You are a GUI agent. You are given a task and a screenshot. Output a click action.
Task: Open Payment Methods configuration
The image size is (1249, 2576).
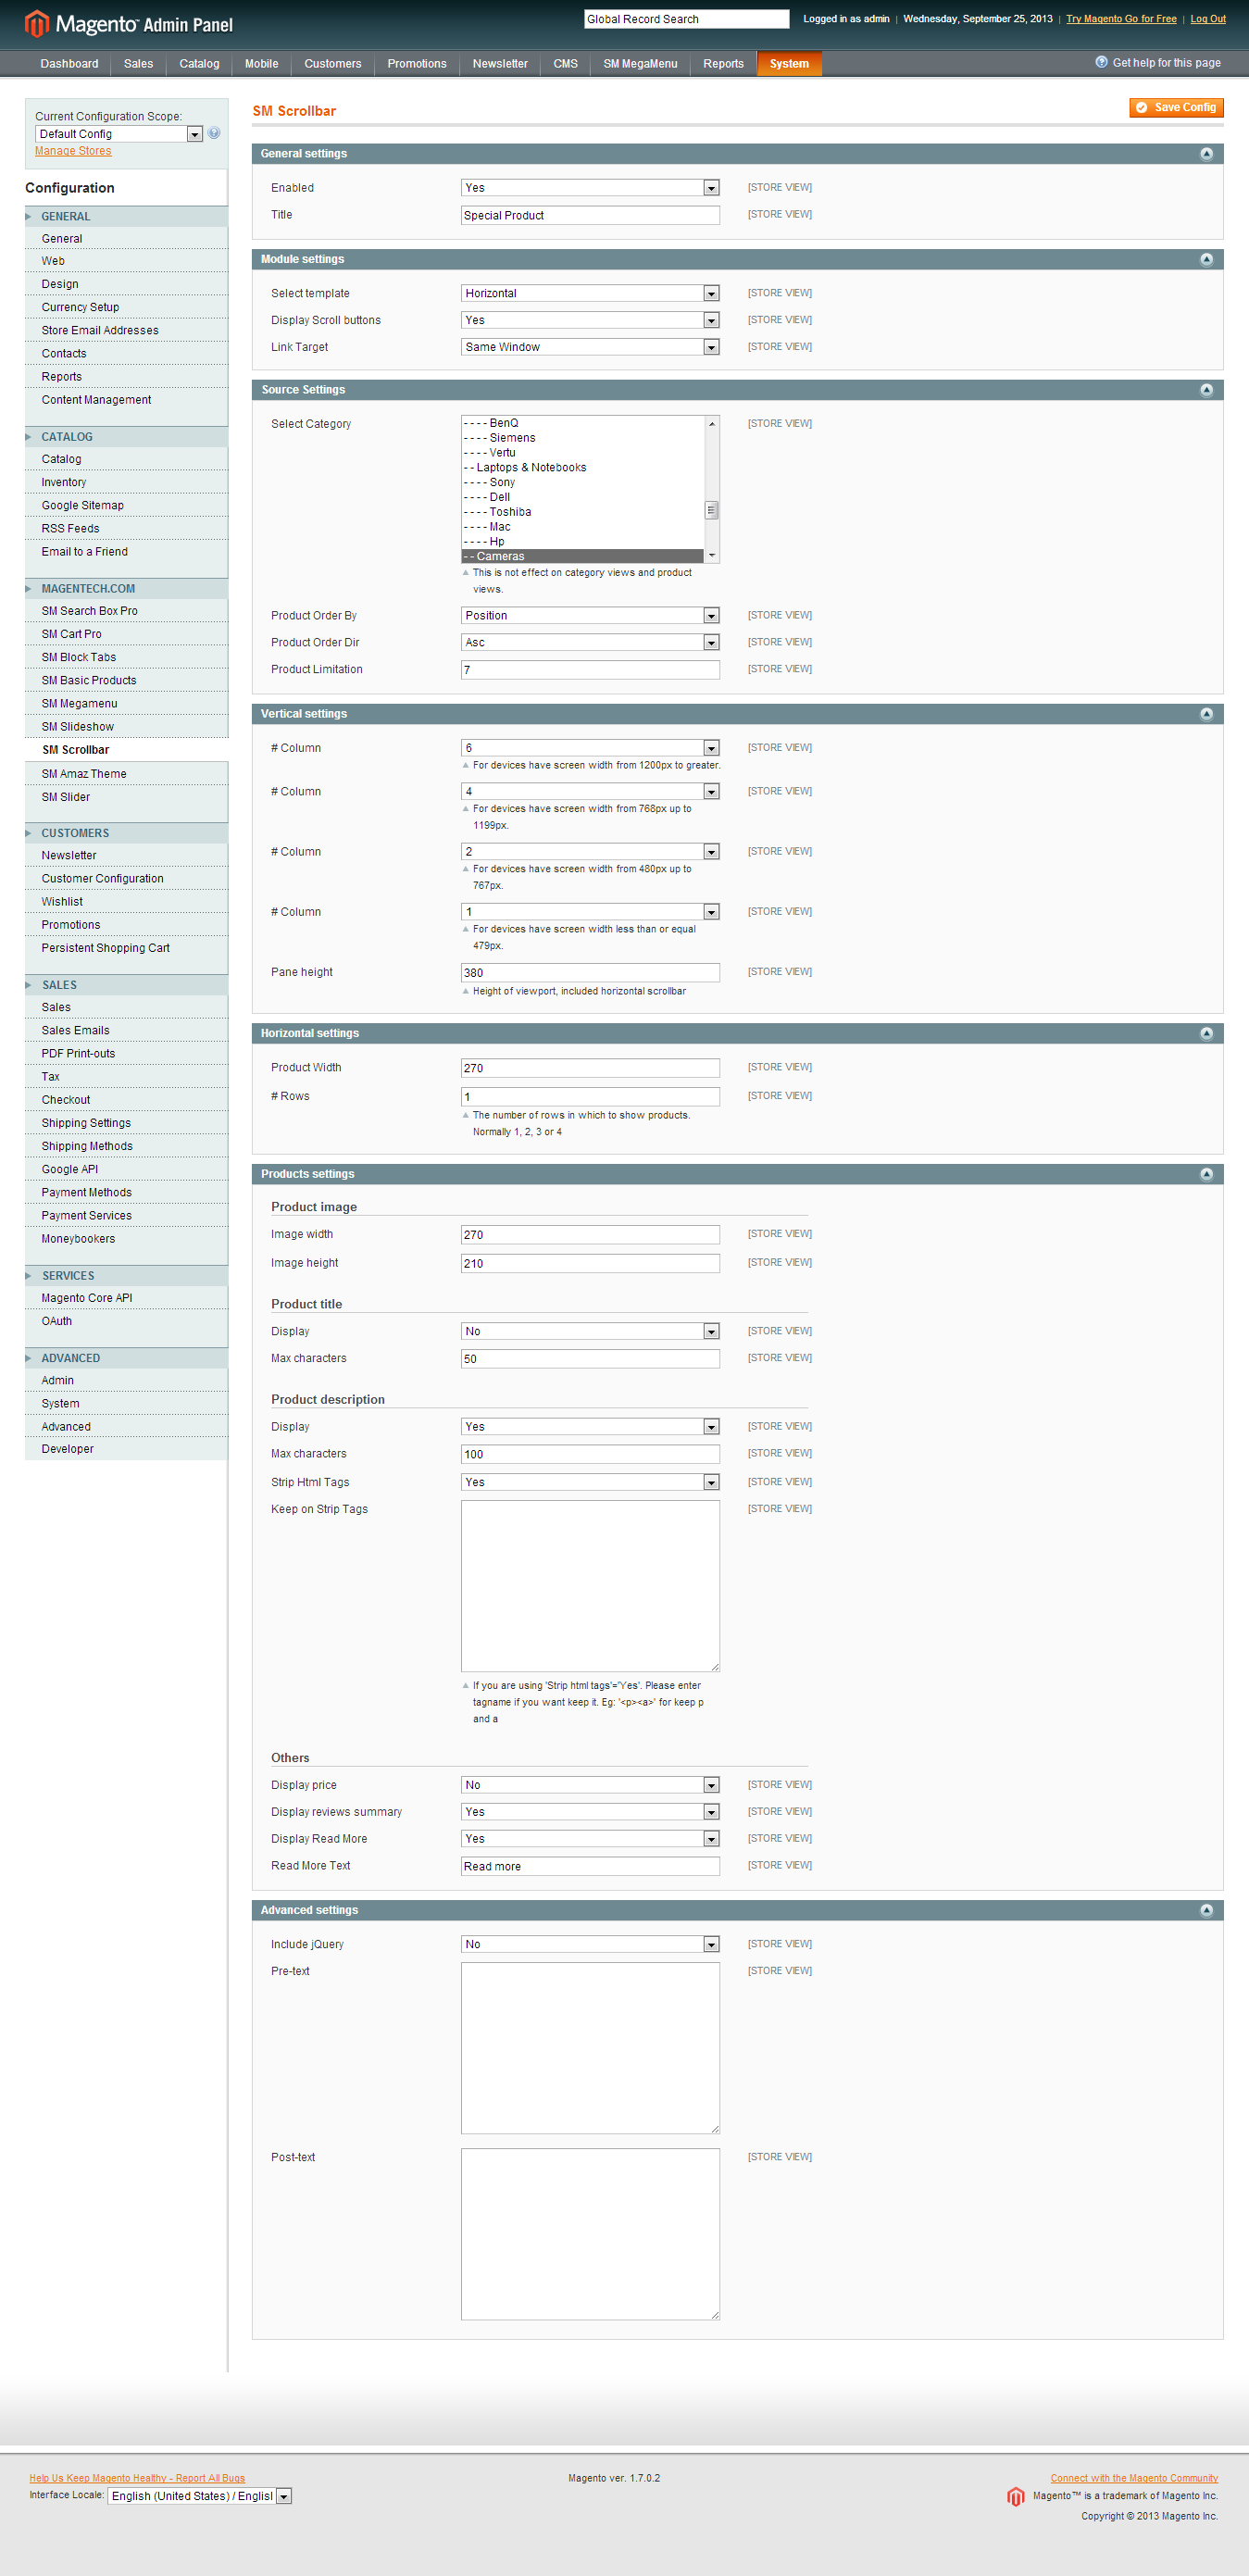126,1192
